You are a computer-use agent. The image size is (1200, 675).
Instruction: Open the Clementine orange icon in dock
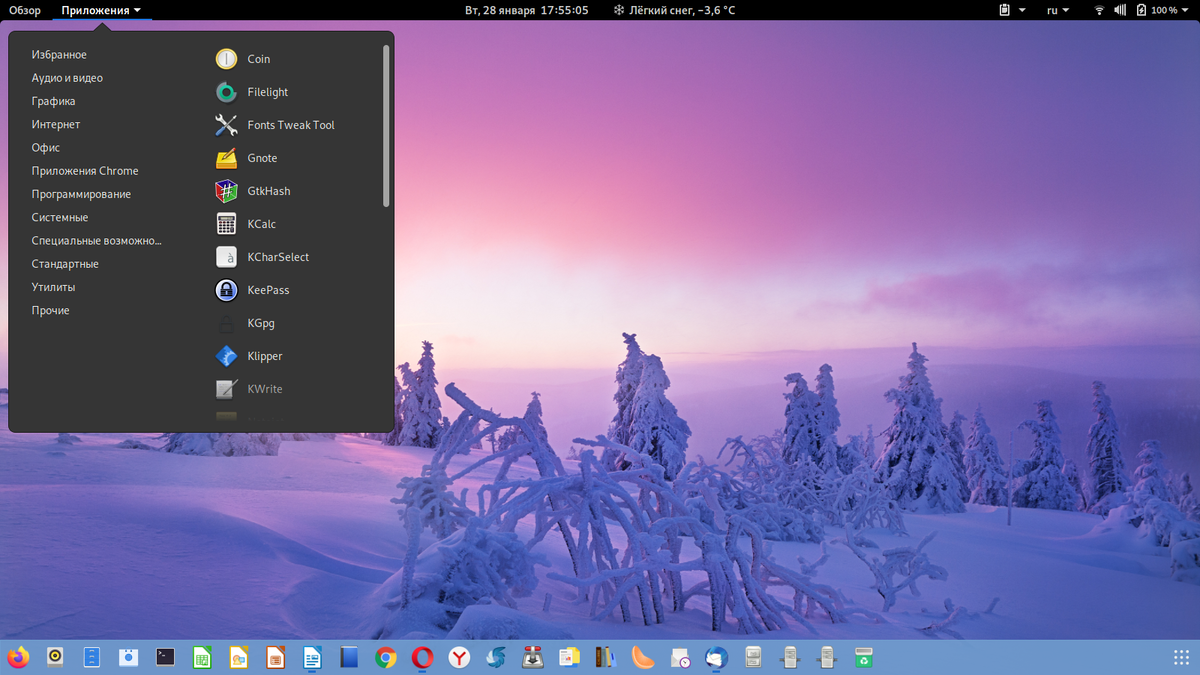tap(642, 657)
